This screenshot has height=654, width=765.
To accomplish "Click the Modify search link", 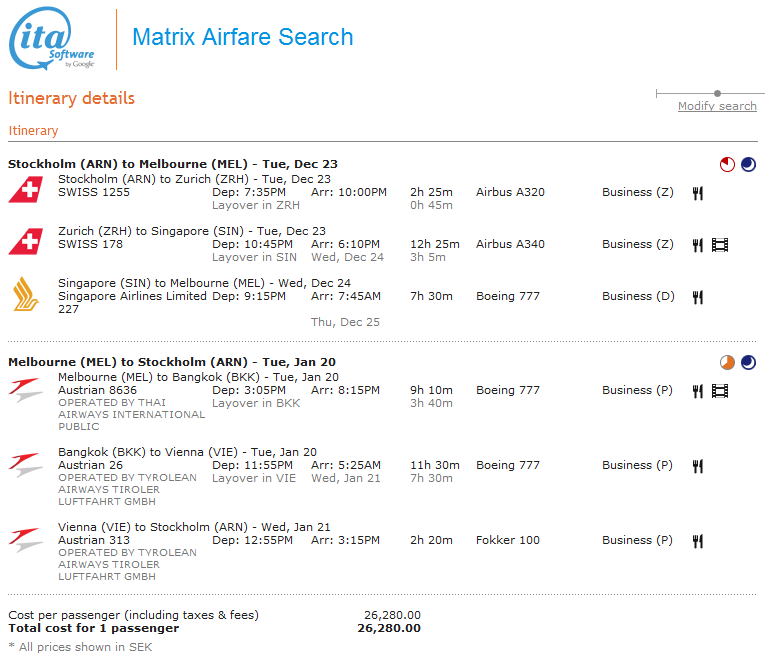I will click(x=717, y=107).
